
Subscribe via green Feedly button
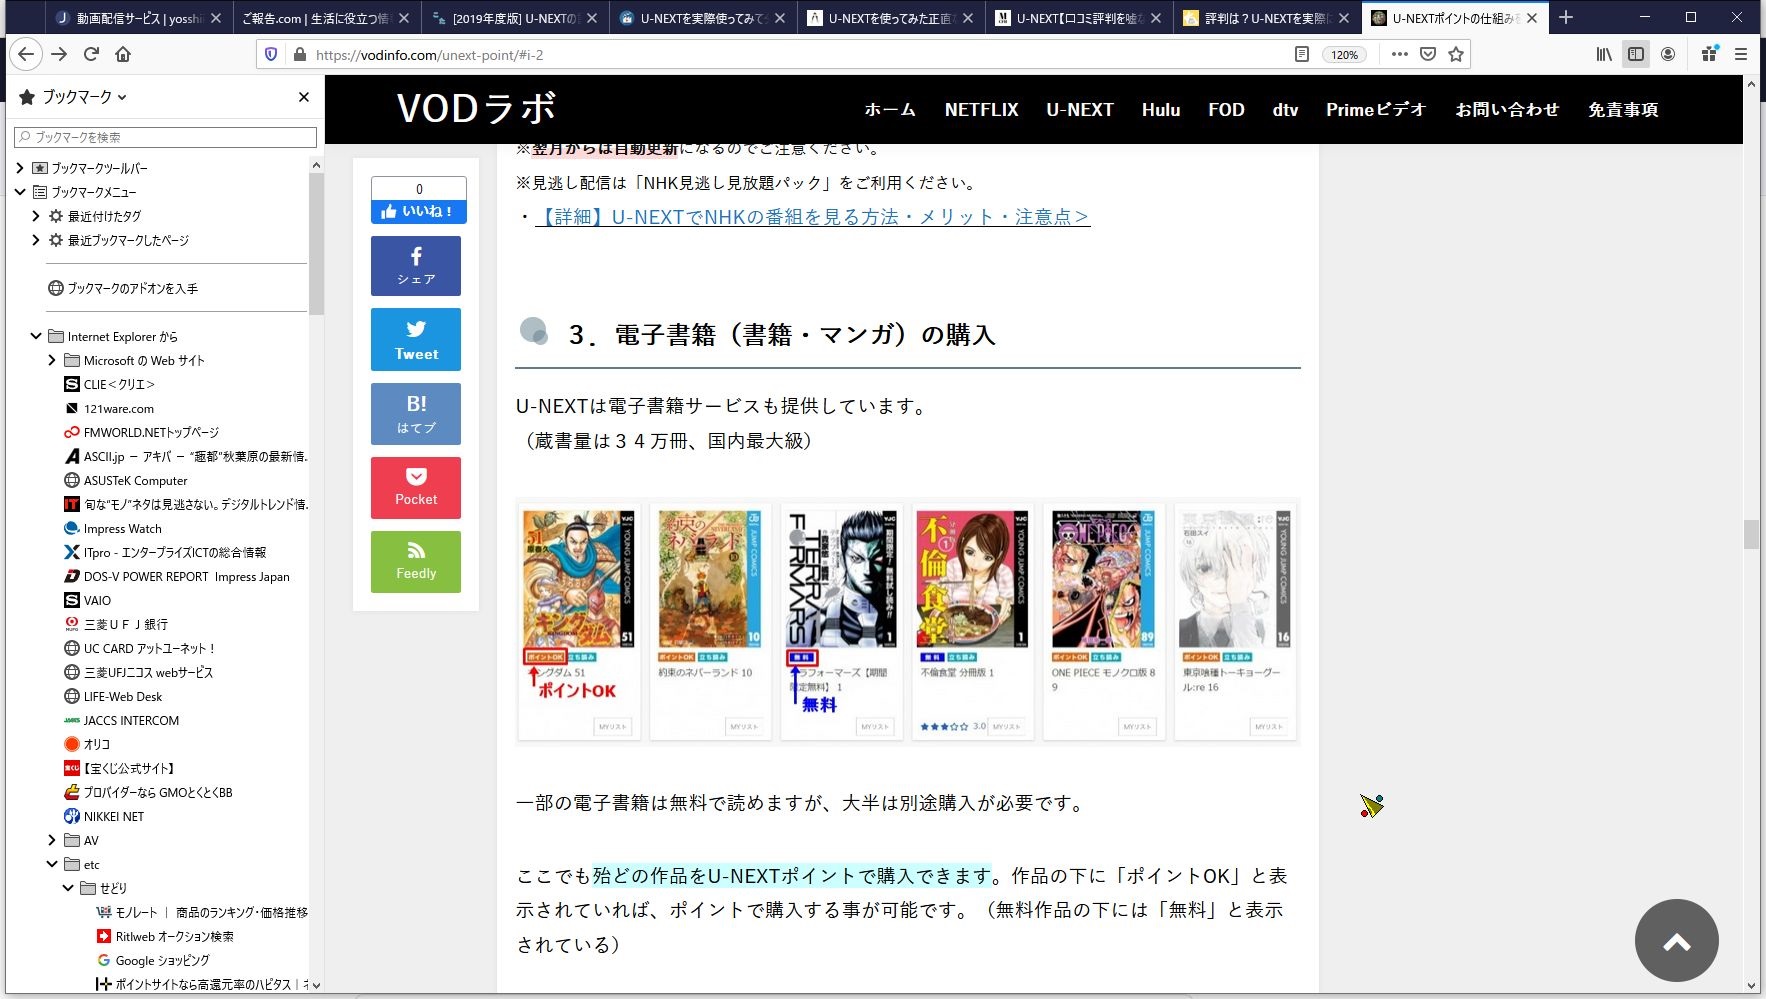(416, 562)
